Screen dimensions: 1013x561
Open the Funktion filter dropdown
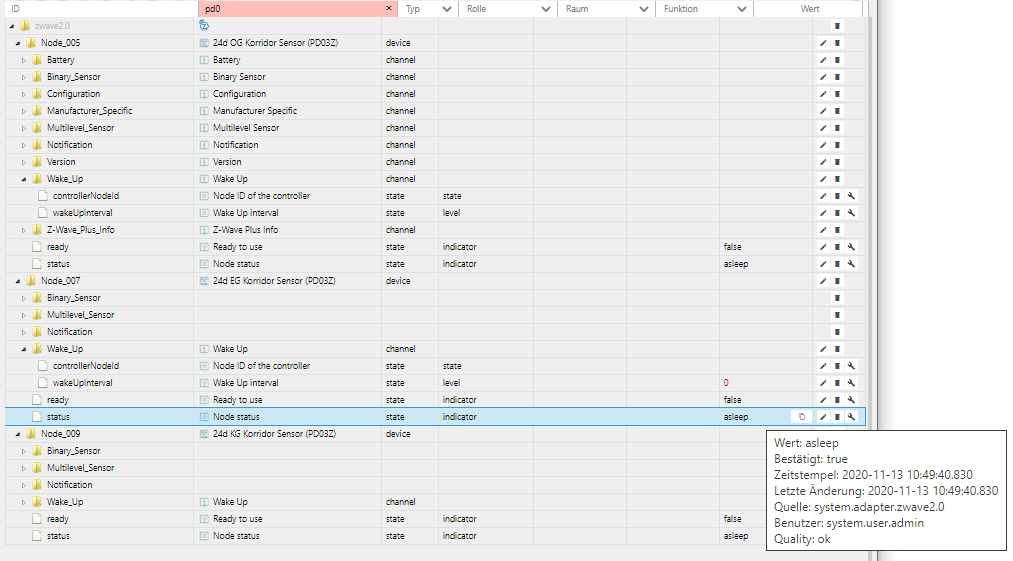click(742, 9)
